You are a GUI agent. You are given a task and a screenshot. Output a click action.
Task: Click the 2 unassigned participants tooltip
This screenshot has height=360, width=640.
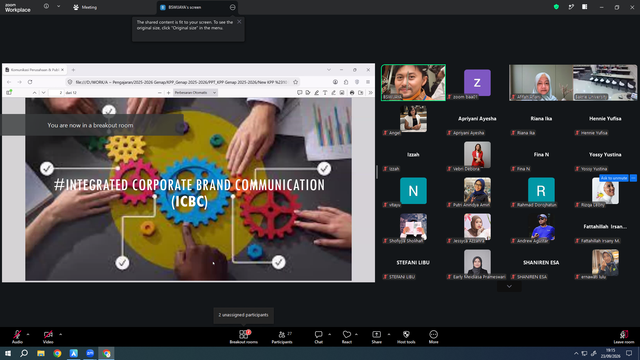(x=243, y=315)
